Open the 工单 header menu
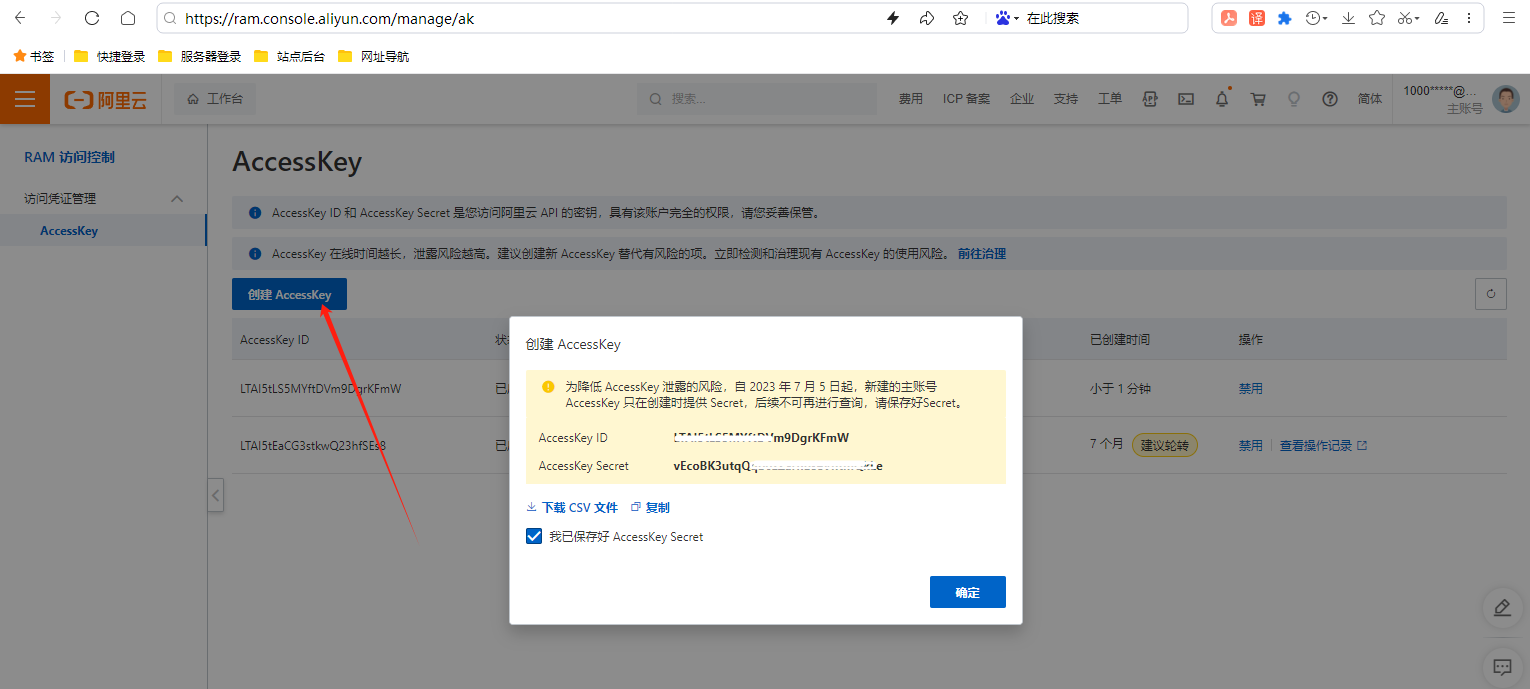1530x689 pixels. coord(1110,99)
